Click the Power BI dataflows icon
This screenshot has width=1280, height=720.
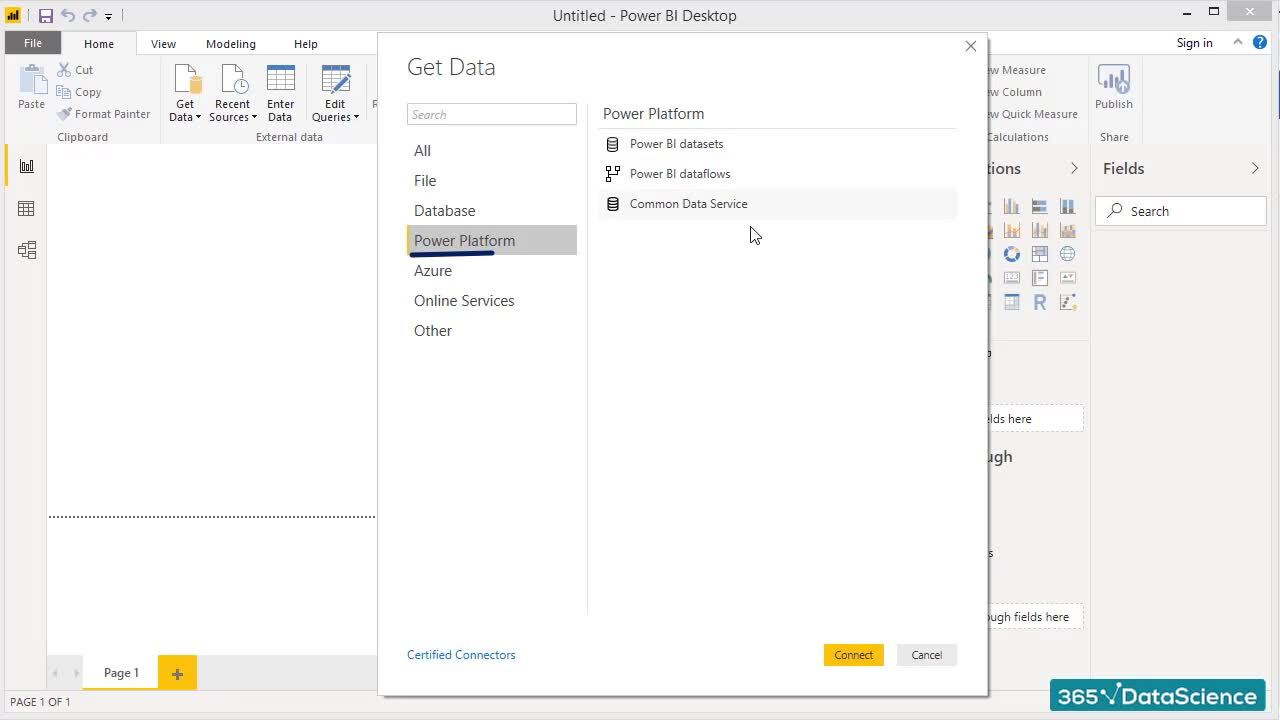613,174
